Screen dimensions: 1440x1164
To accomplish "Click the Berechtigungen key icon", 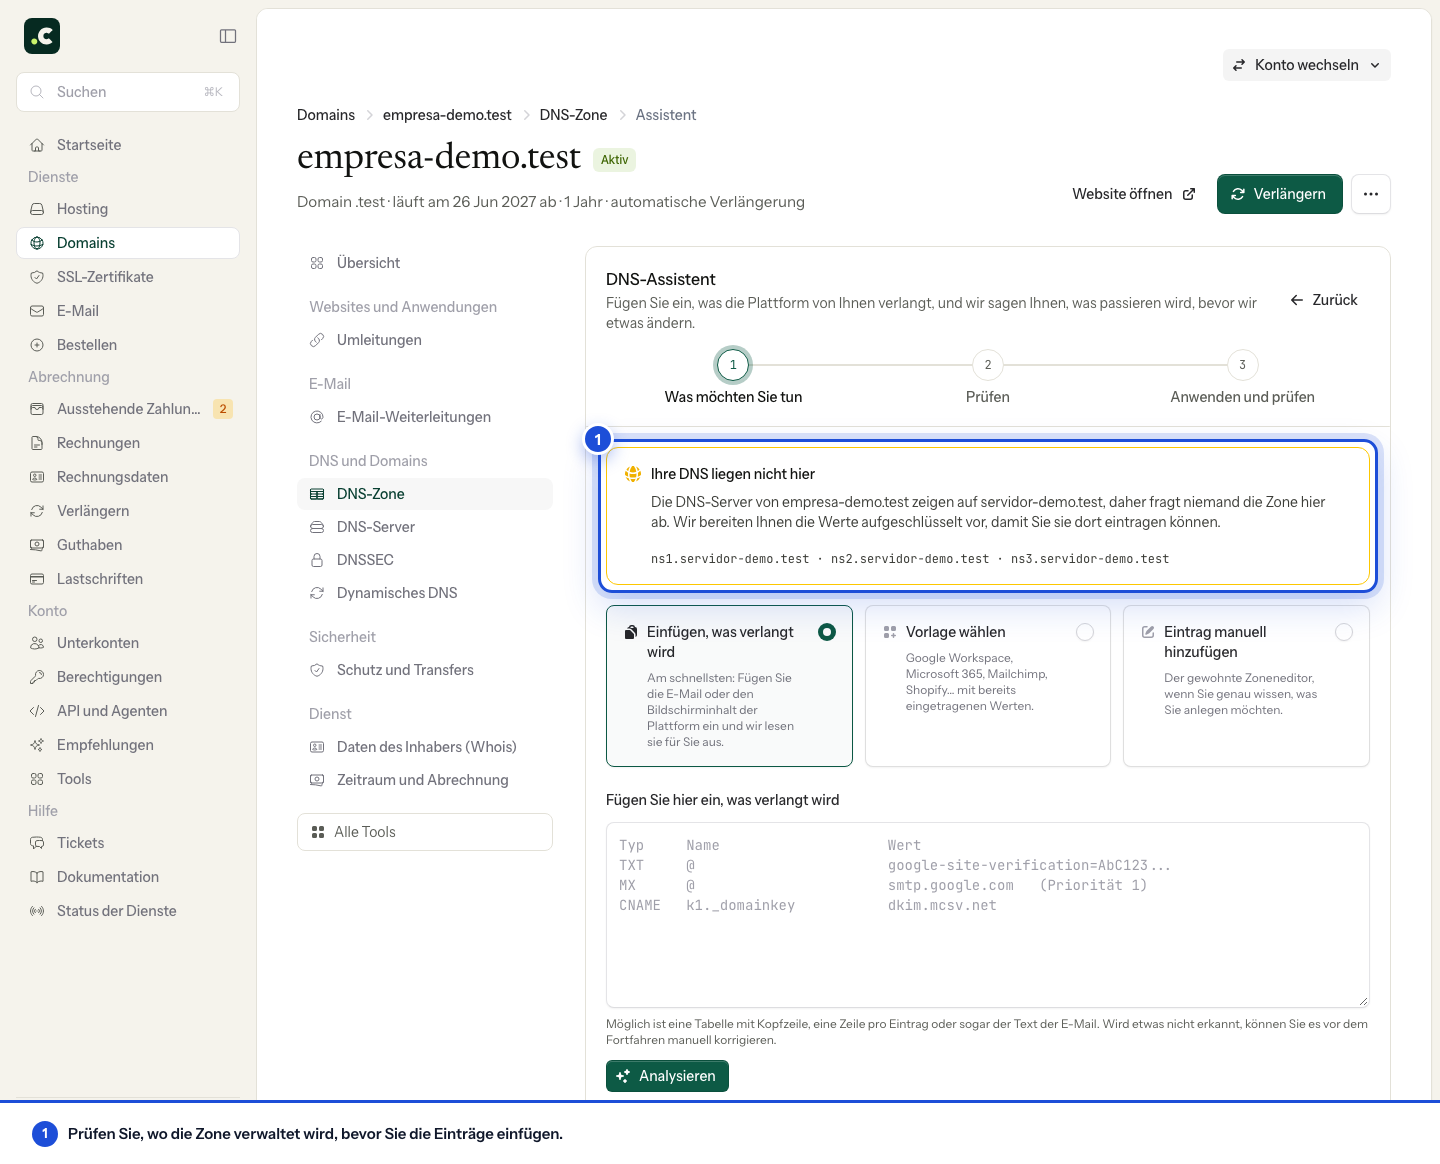I will click(37, 677).
